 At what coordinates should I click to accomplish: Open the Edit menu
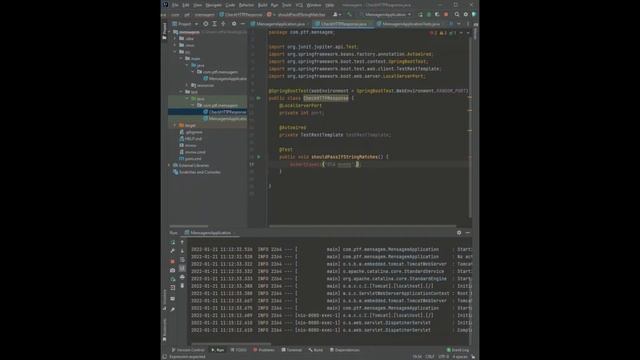(186, 5)
